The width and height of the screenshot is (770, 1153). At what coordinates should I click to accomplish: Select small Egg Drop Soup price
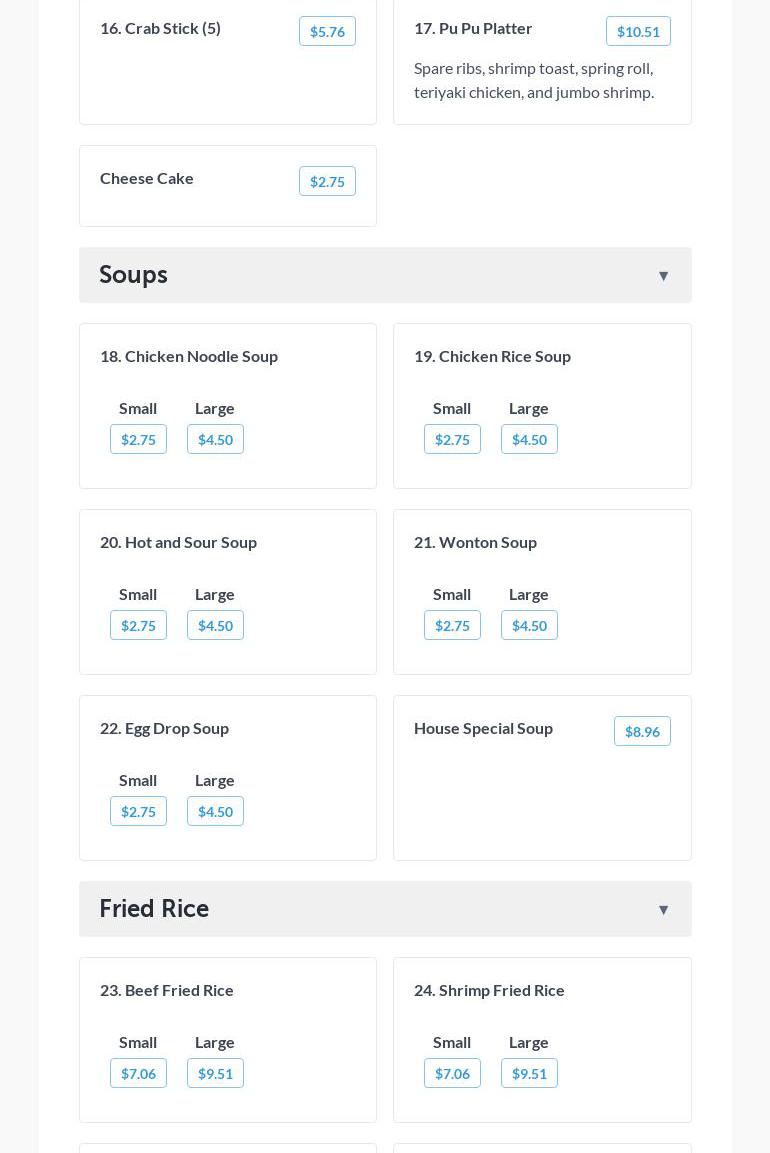(x=138, y=812)
